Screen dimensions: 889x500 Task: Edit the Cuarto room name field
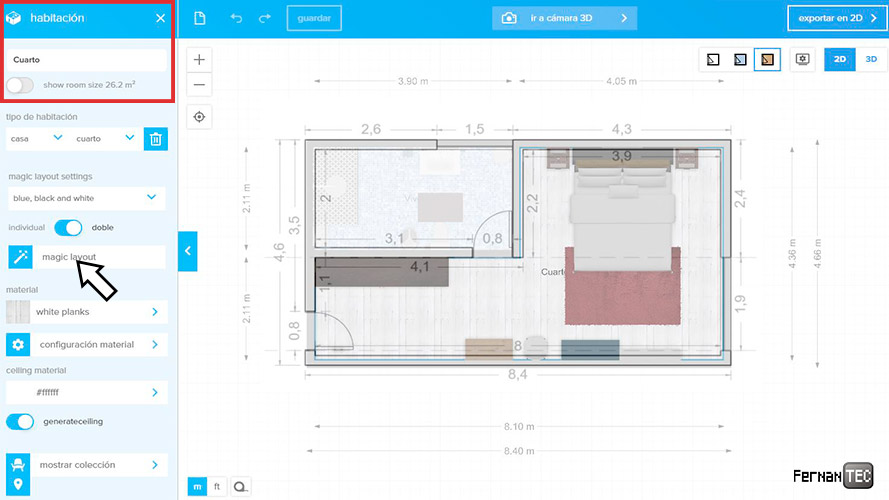(x=86, y=60)
